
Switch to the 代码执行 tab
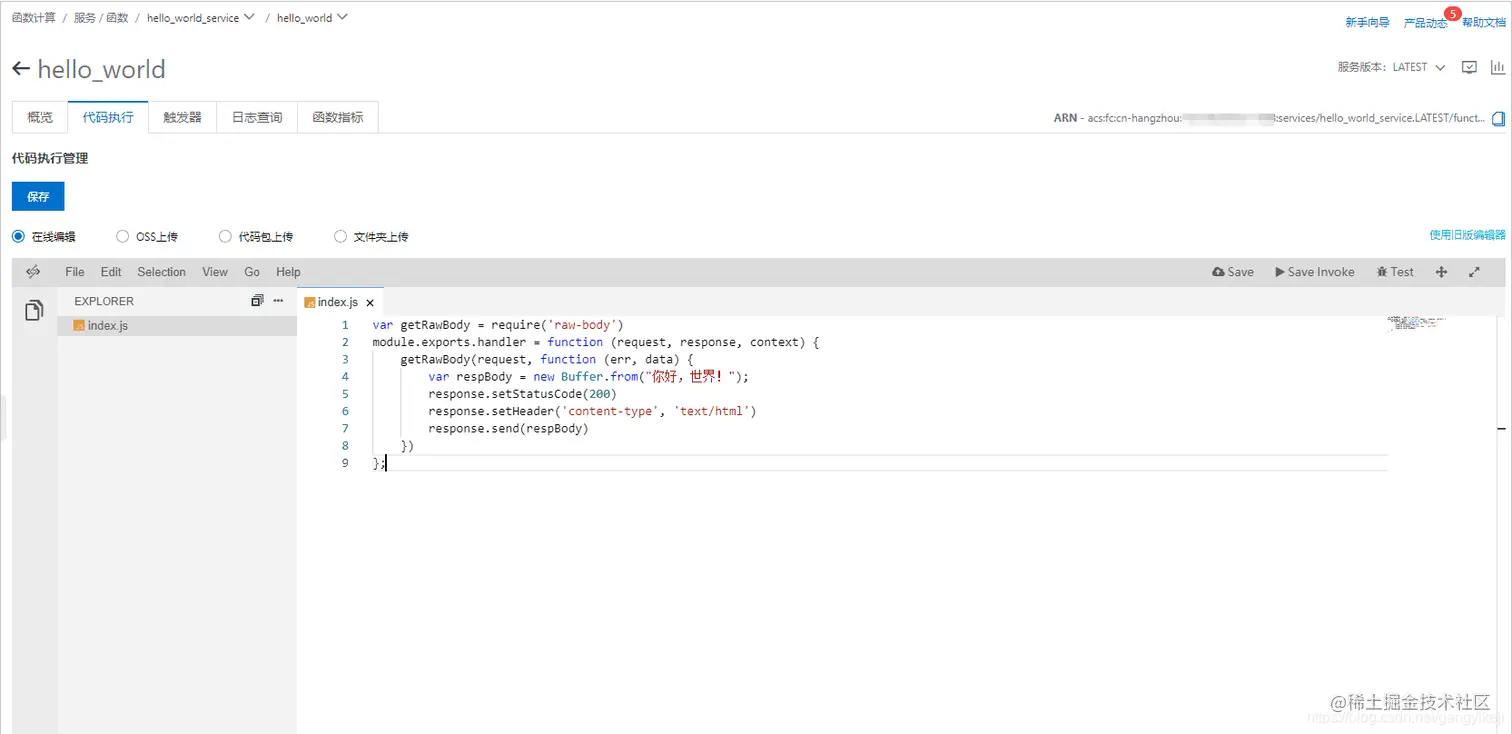[x=108, y=117]
